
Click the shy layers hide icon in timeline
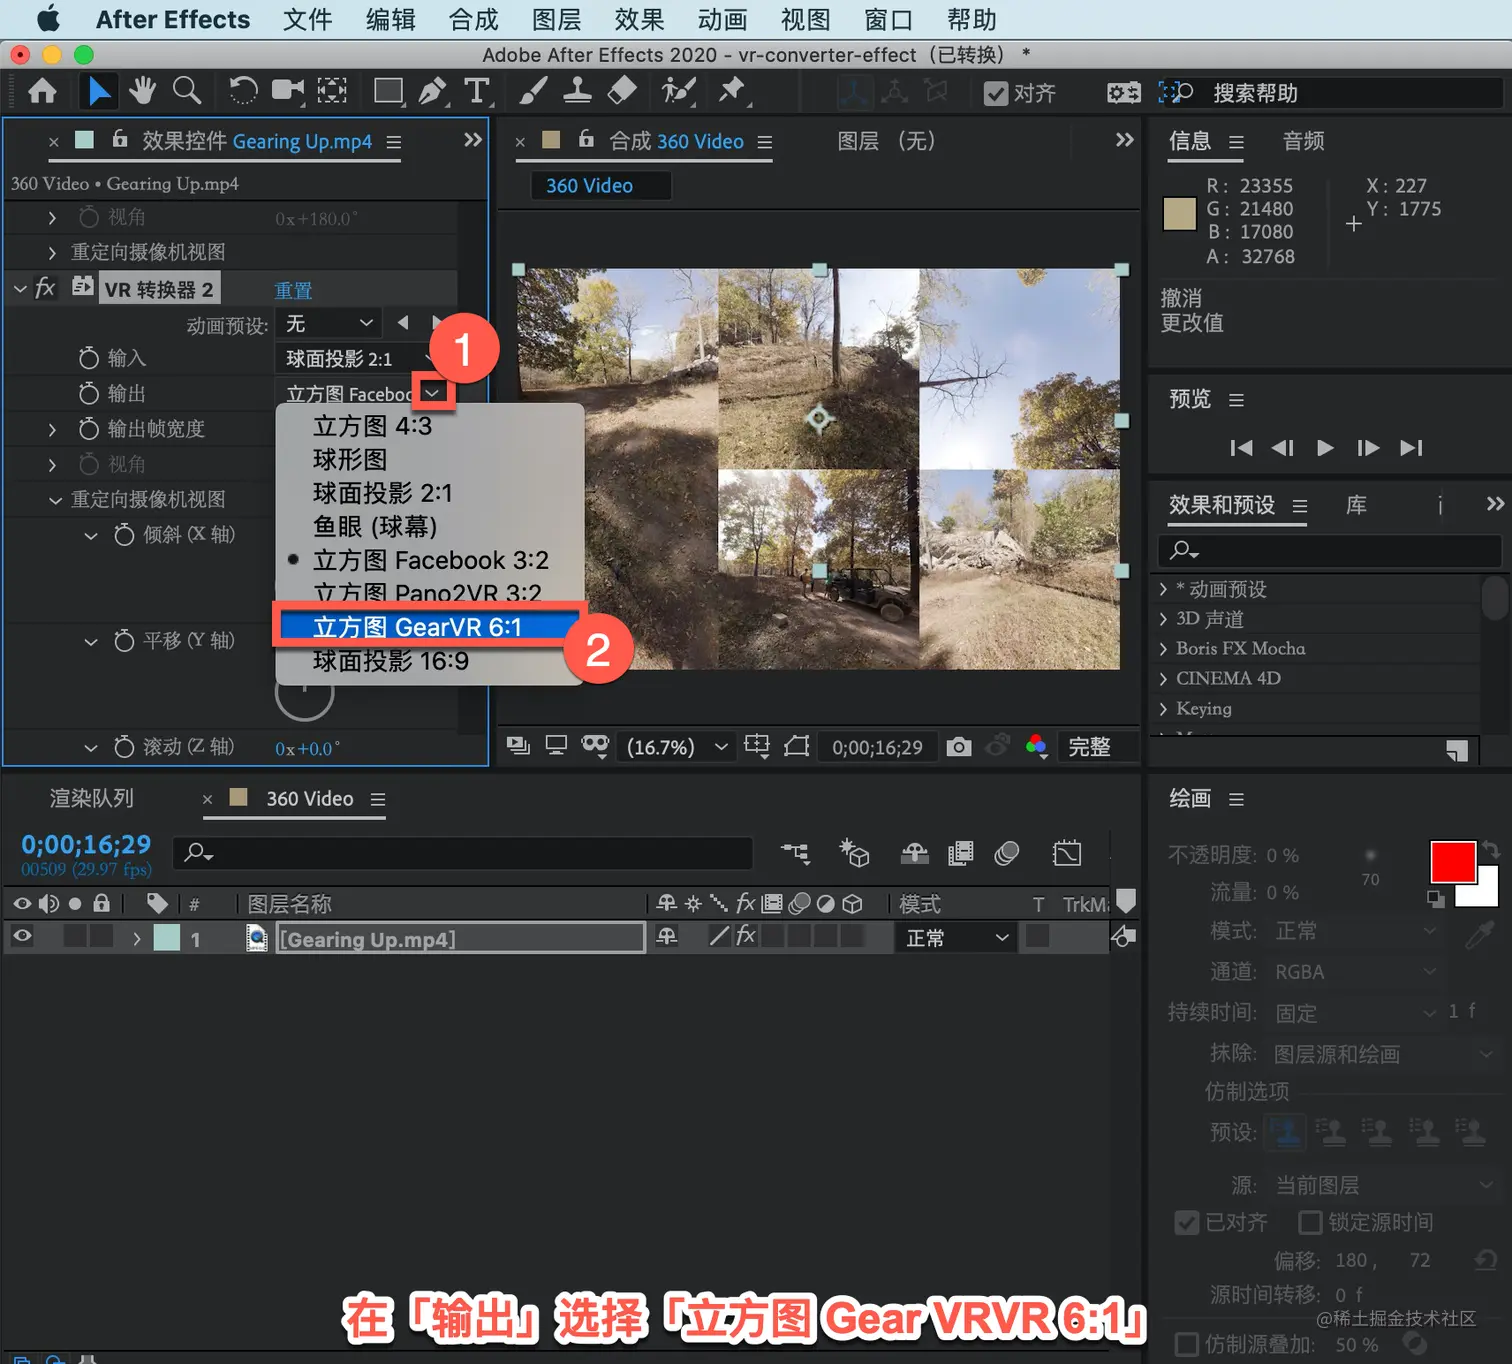(x=915, y=853)
